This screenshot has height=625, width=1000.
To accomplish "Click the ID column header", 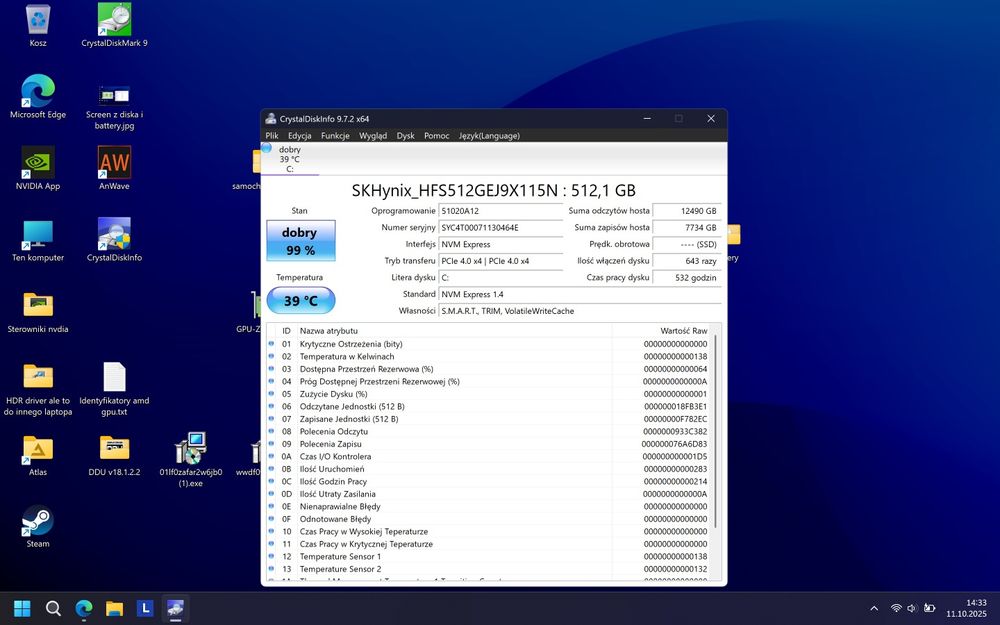I will pos(286,330).
